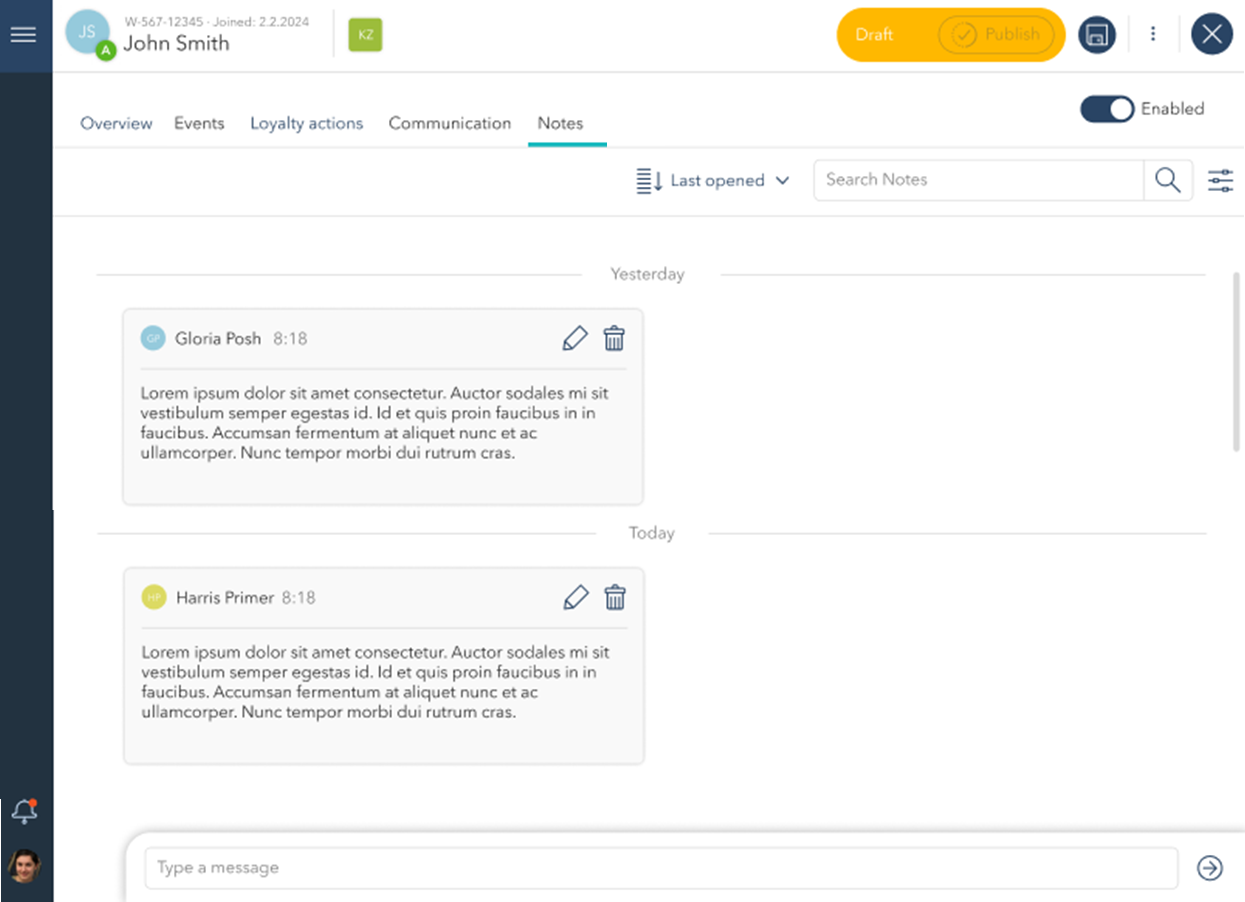The width and height of the screenshot is (1245, 902).
Task: Close the John Smith profile
Action: 1212,35
